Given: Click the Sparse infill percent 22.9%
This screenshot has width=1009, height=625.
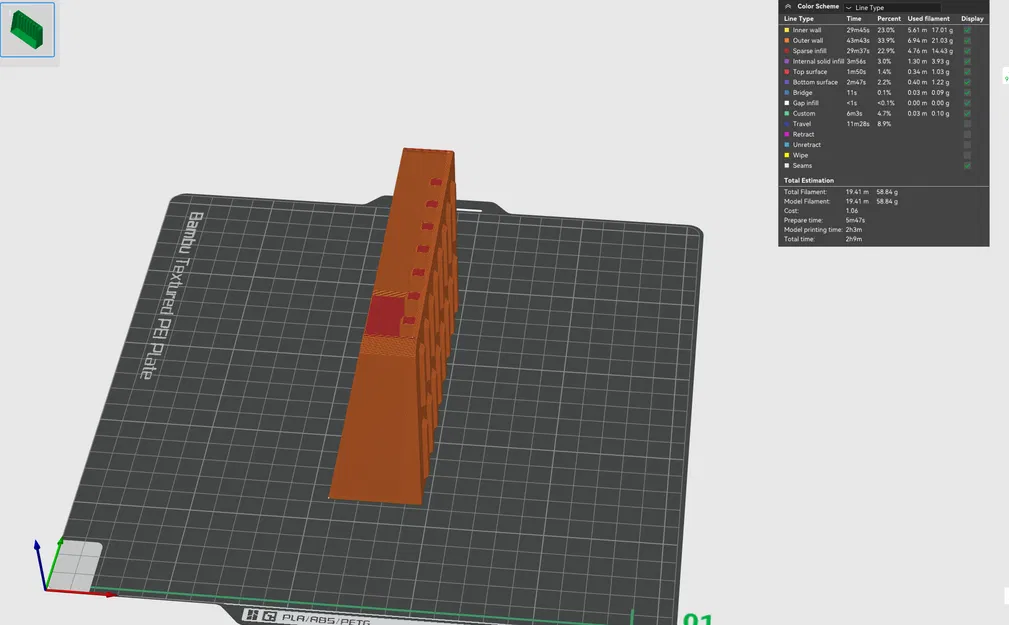Looking at the screenshot, I should [x=886, y=51].
